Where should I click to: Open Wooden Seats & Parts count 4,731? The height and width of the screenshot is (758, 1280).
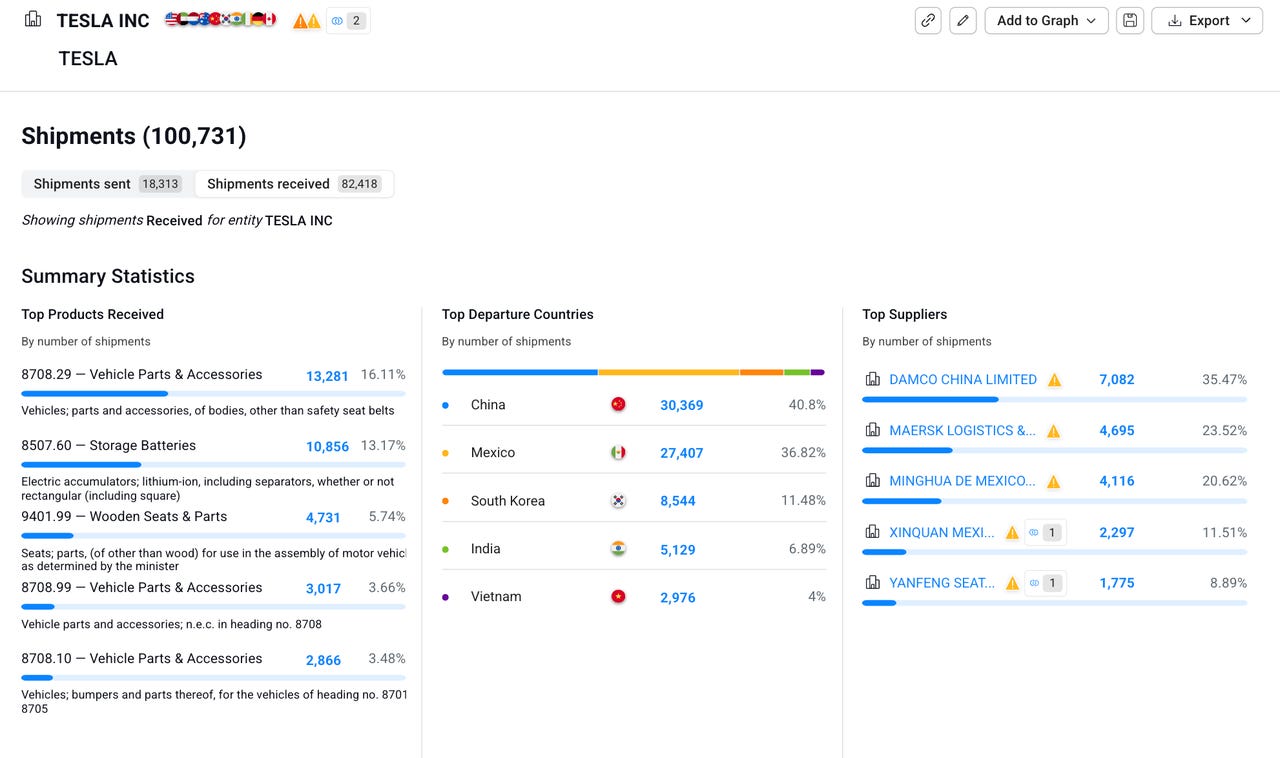click(x=323, y=518)
